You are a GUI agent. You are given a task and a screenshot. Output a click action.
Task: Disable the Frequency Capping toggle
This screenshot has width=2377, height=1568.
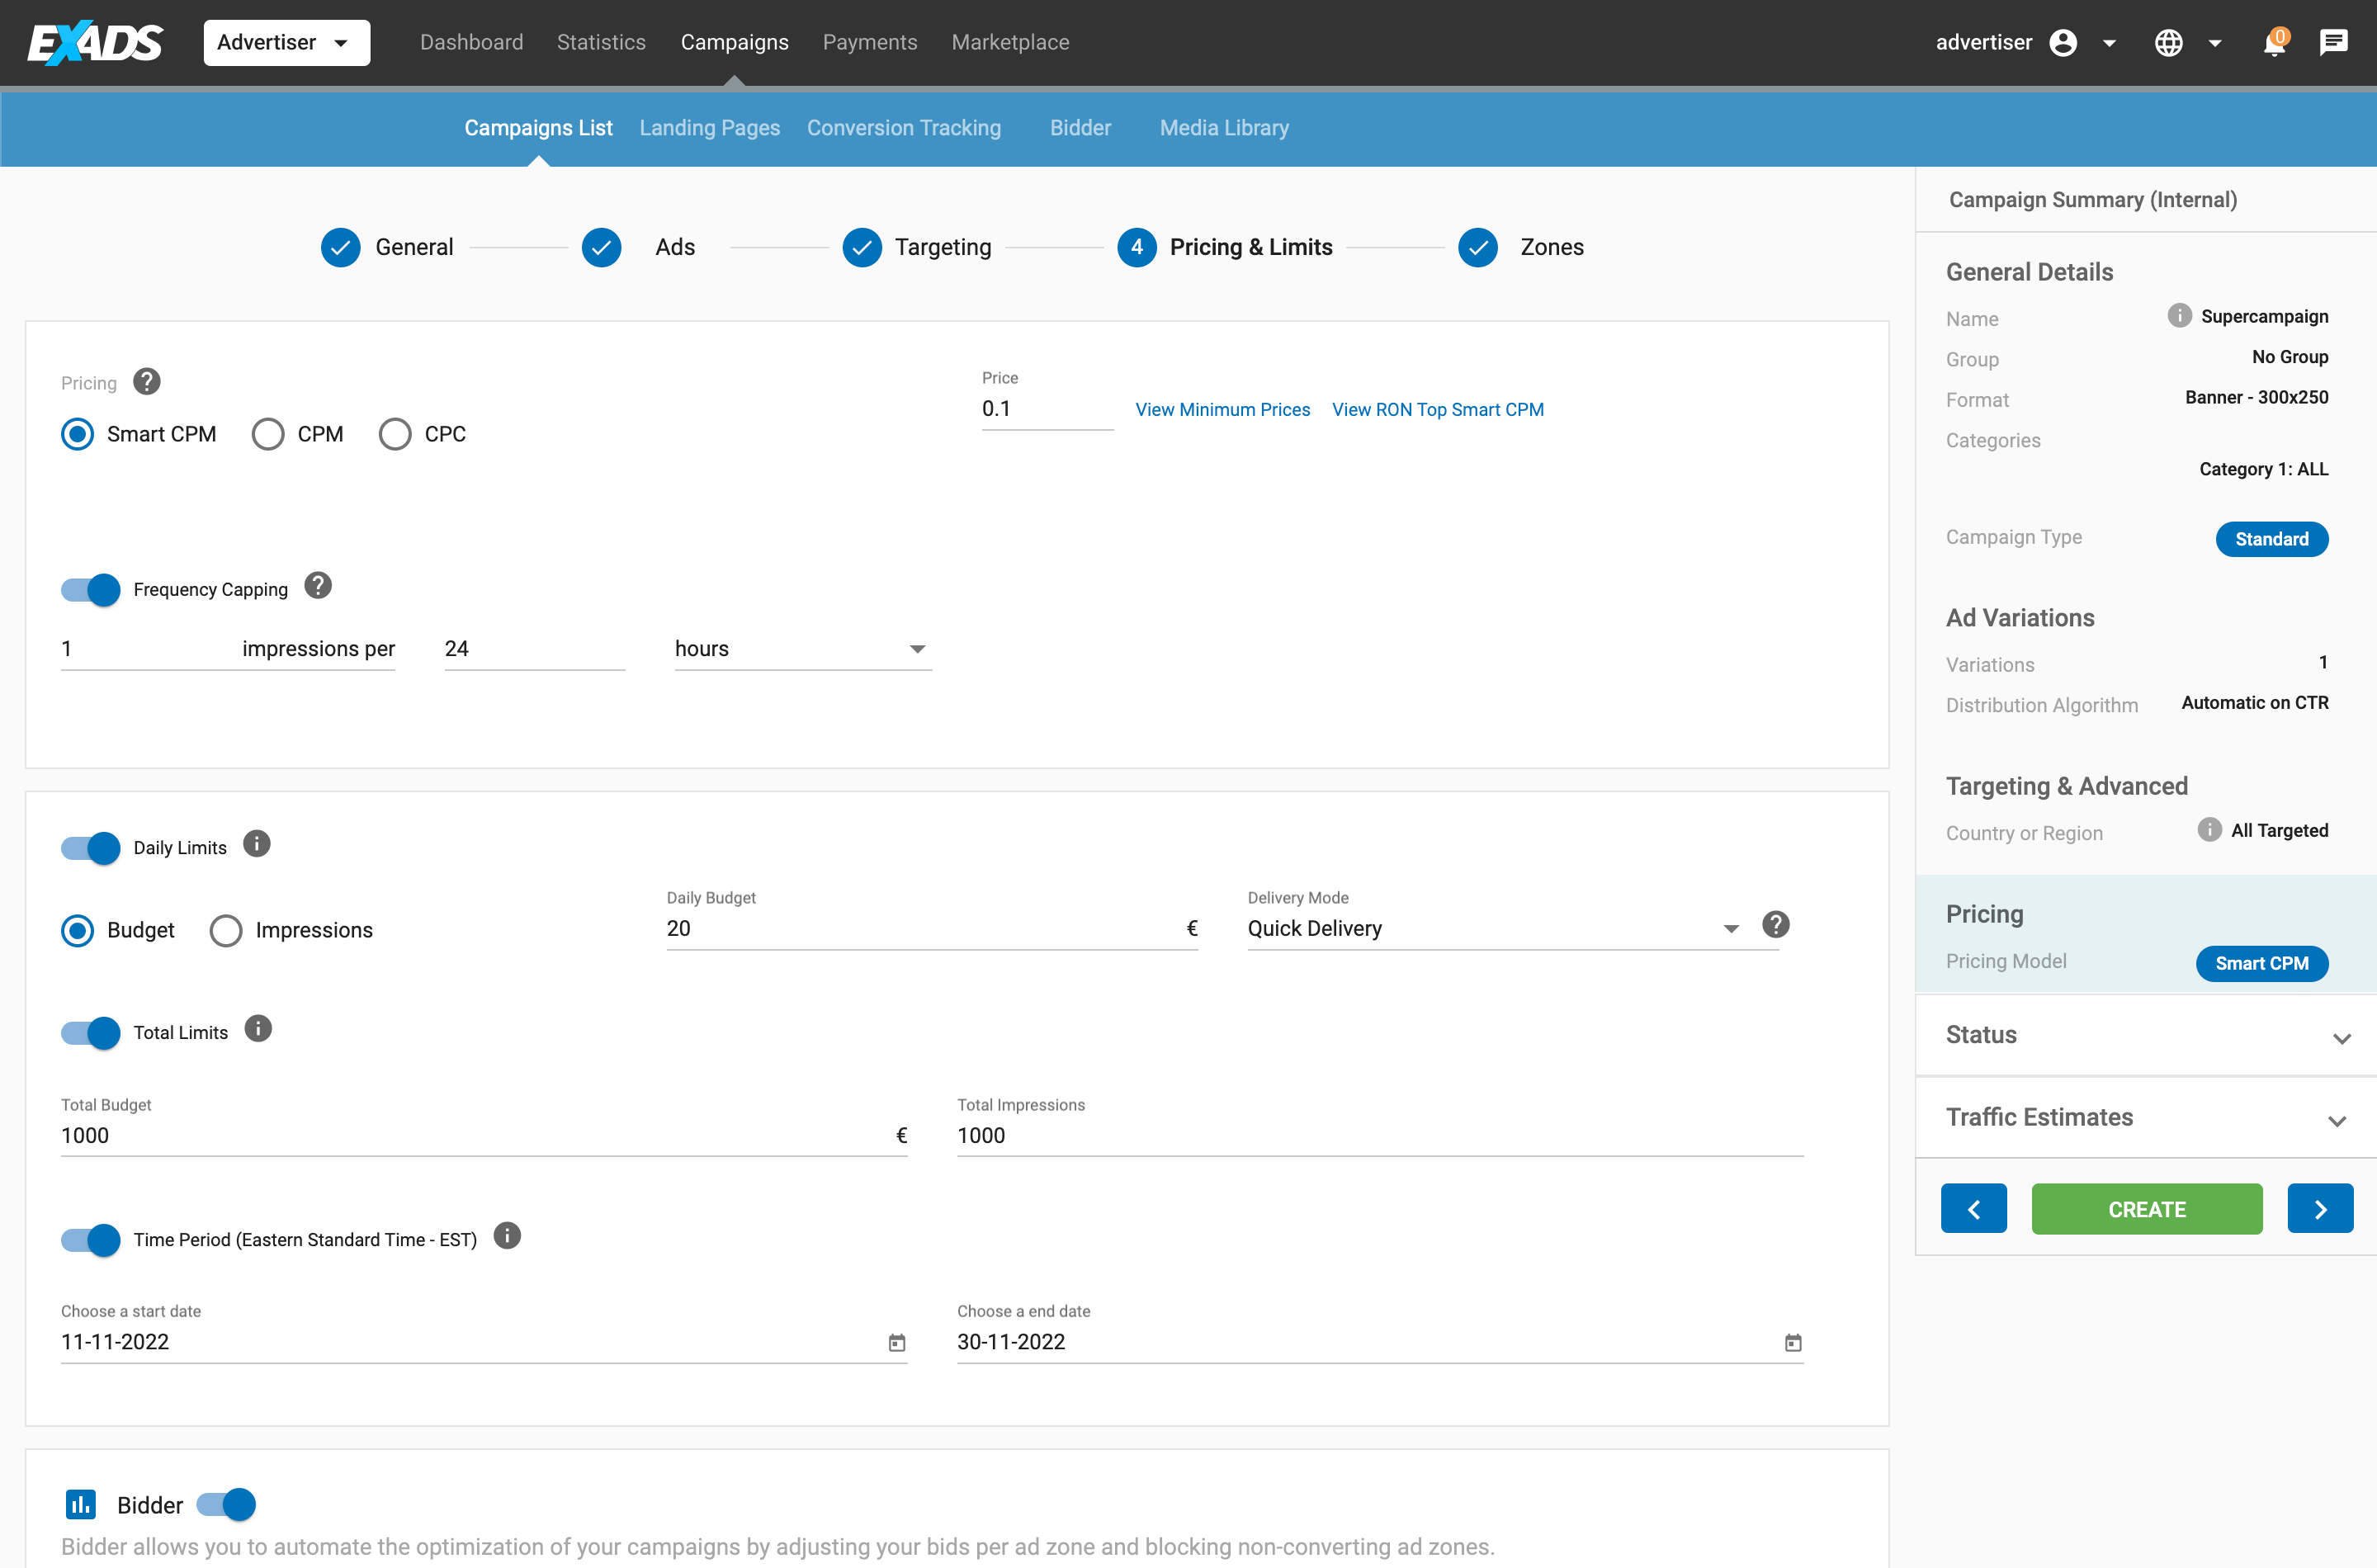tap(90, 590)
